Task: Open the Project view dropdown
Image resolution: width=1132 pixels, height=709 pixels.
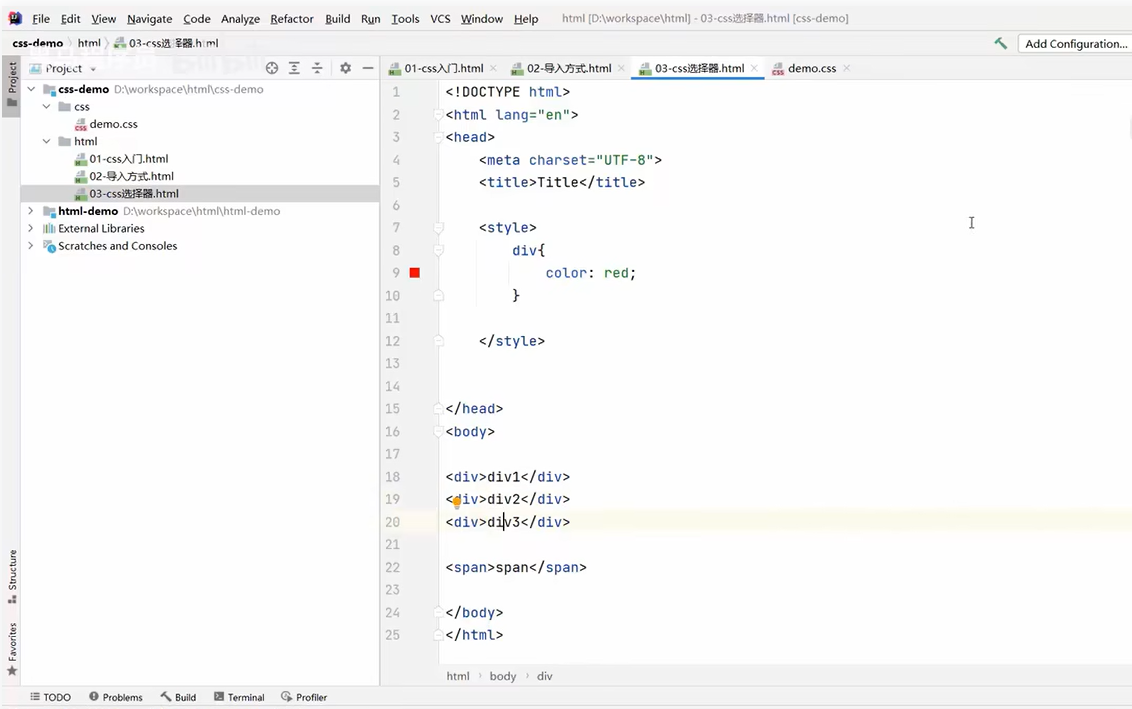Action: (64, 69)
